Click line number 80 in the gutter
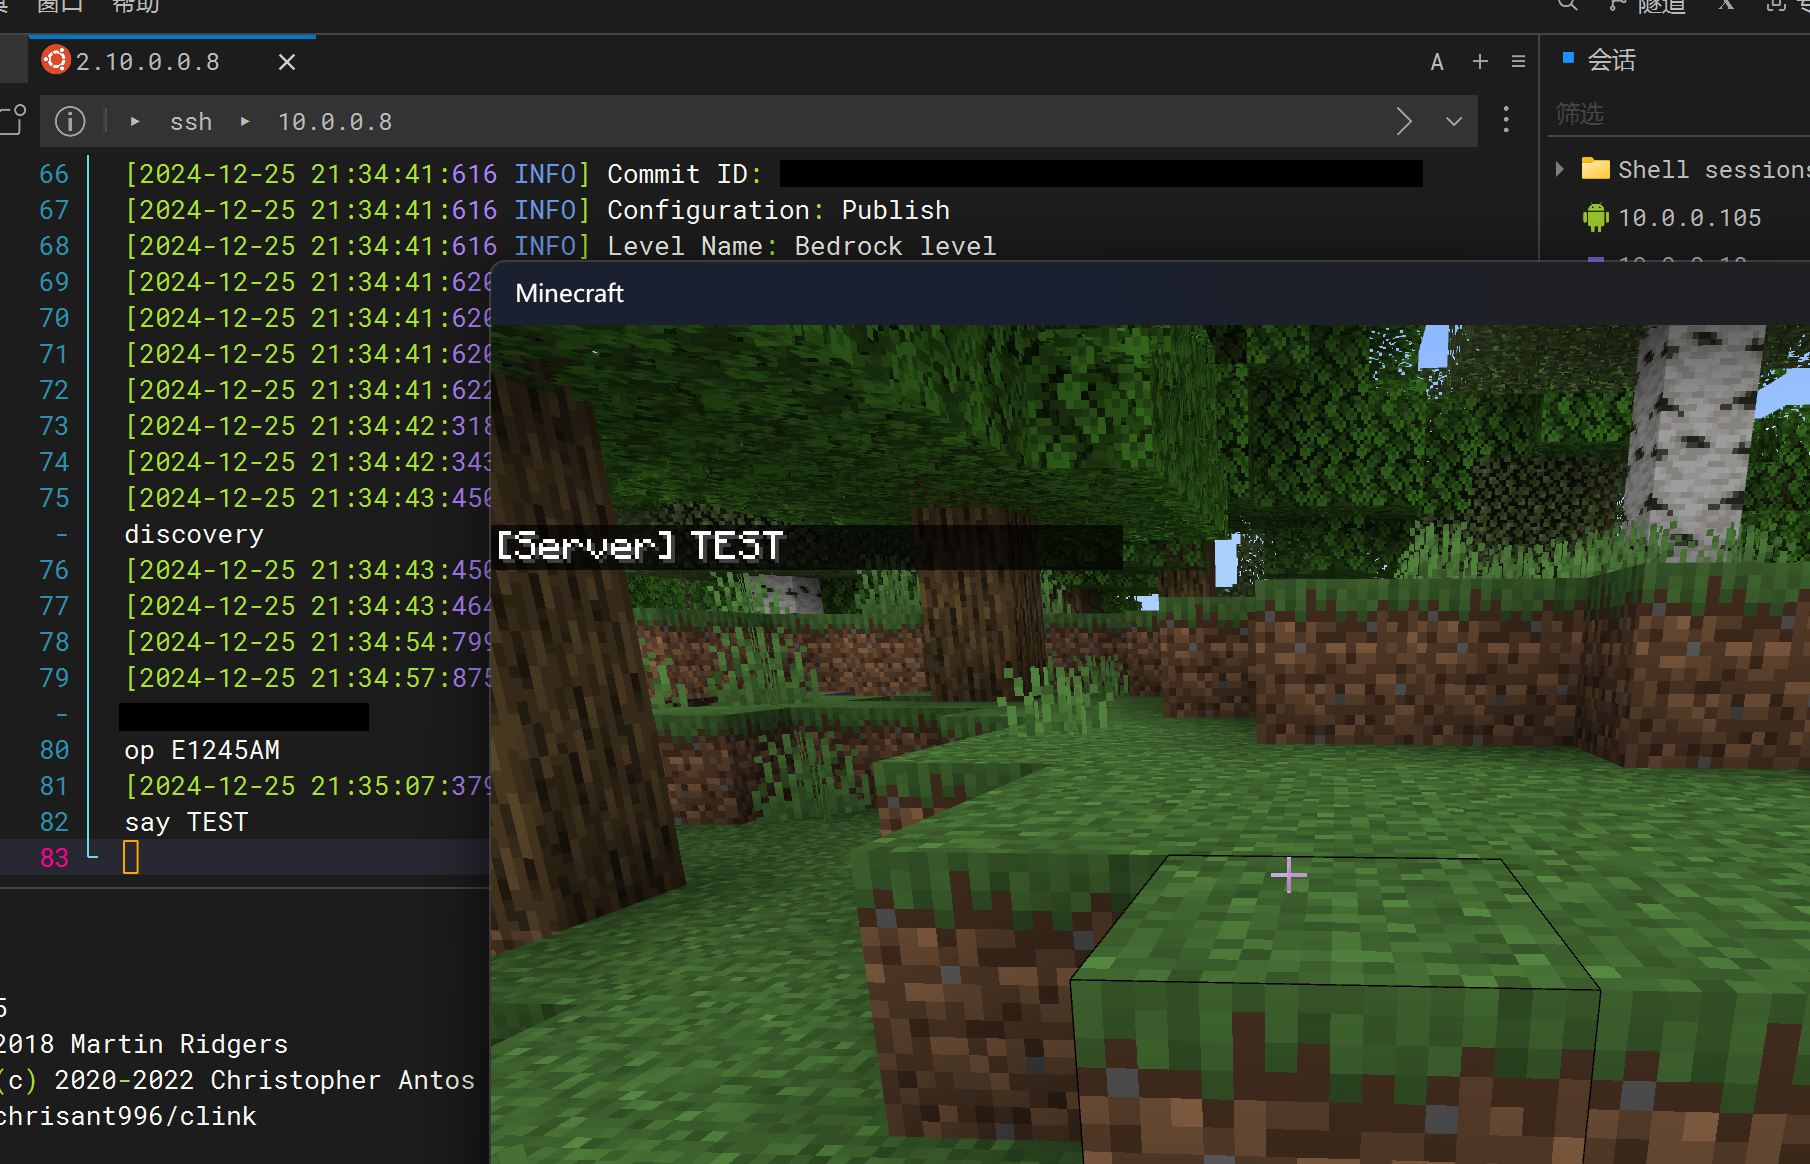This screenshot has width=1810, height=1164. click(x=54, y=750)
